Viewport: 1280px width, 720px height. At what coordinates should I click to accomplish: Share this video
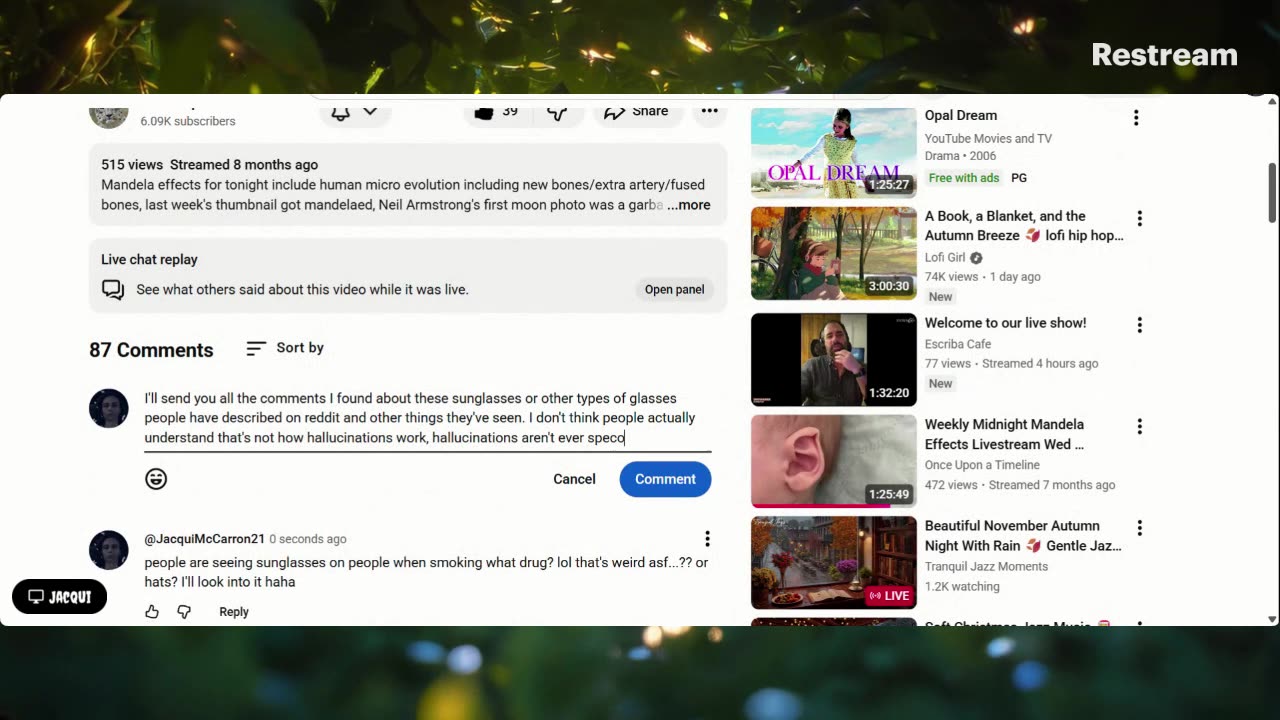[x=636, y=111]
